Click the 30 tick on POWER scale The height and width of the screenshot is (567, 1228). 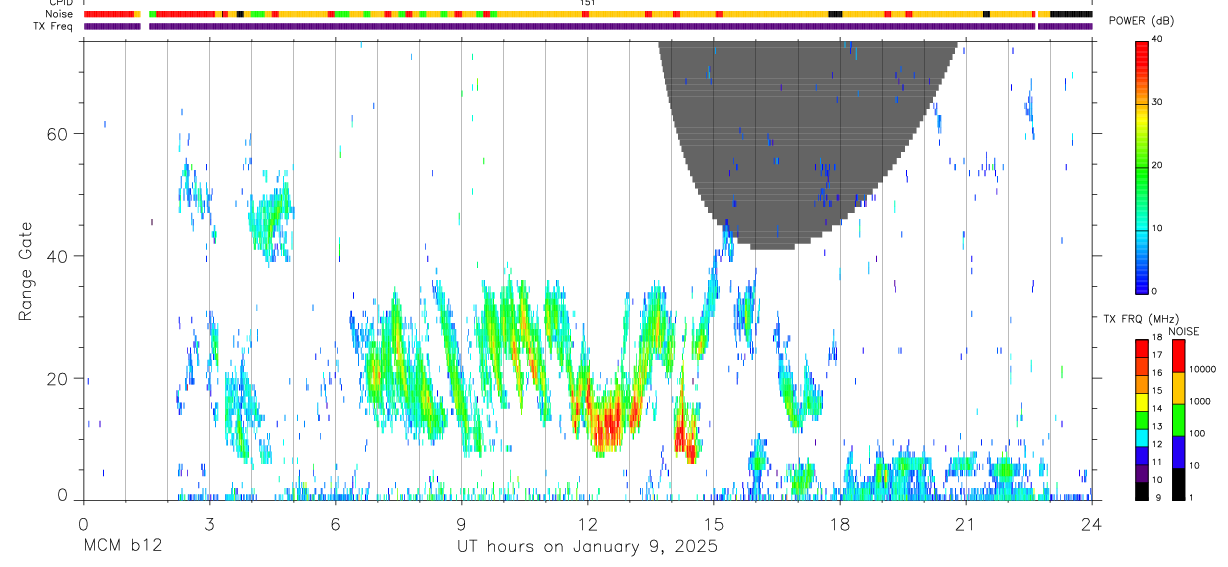coord(1157,102)
